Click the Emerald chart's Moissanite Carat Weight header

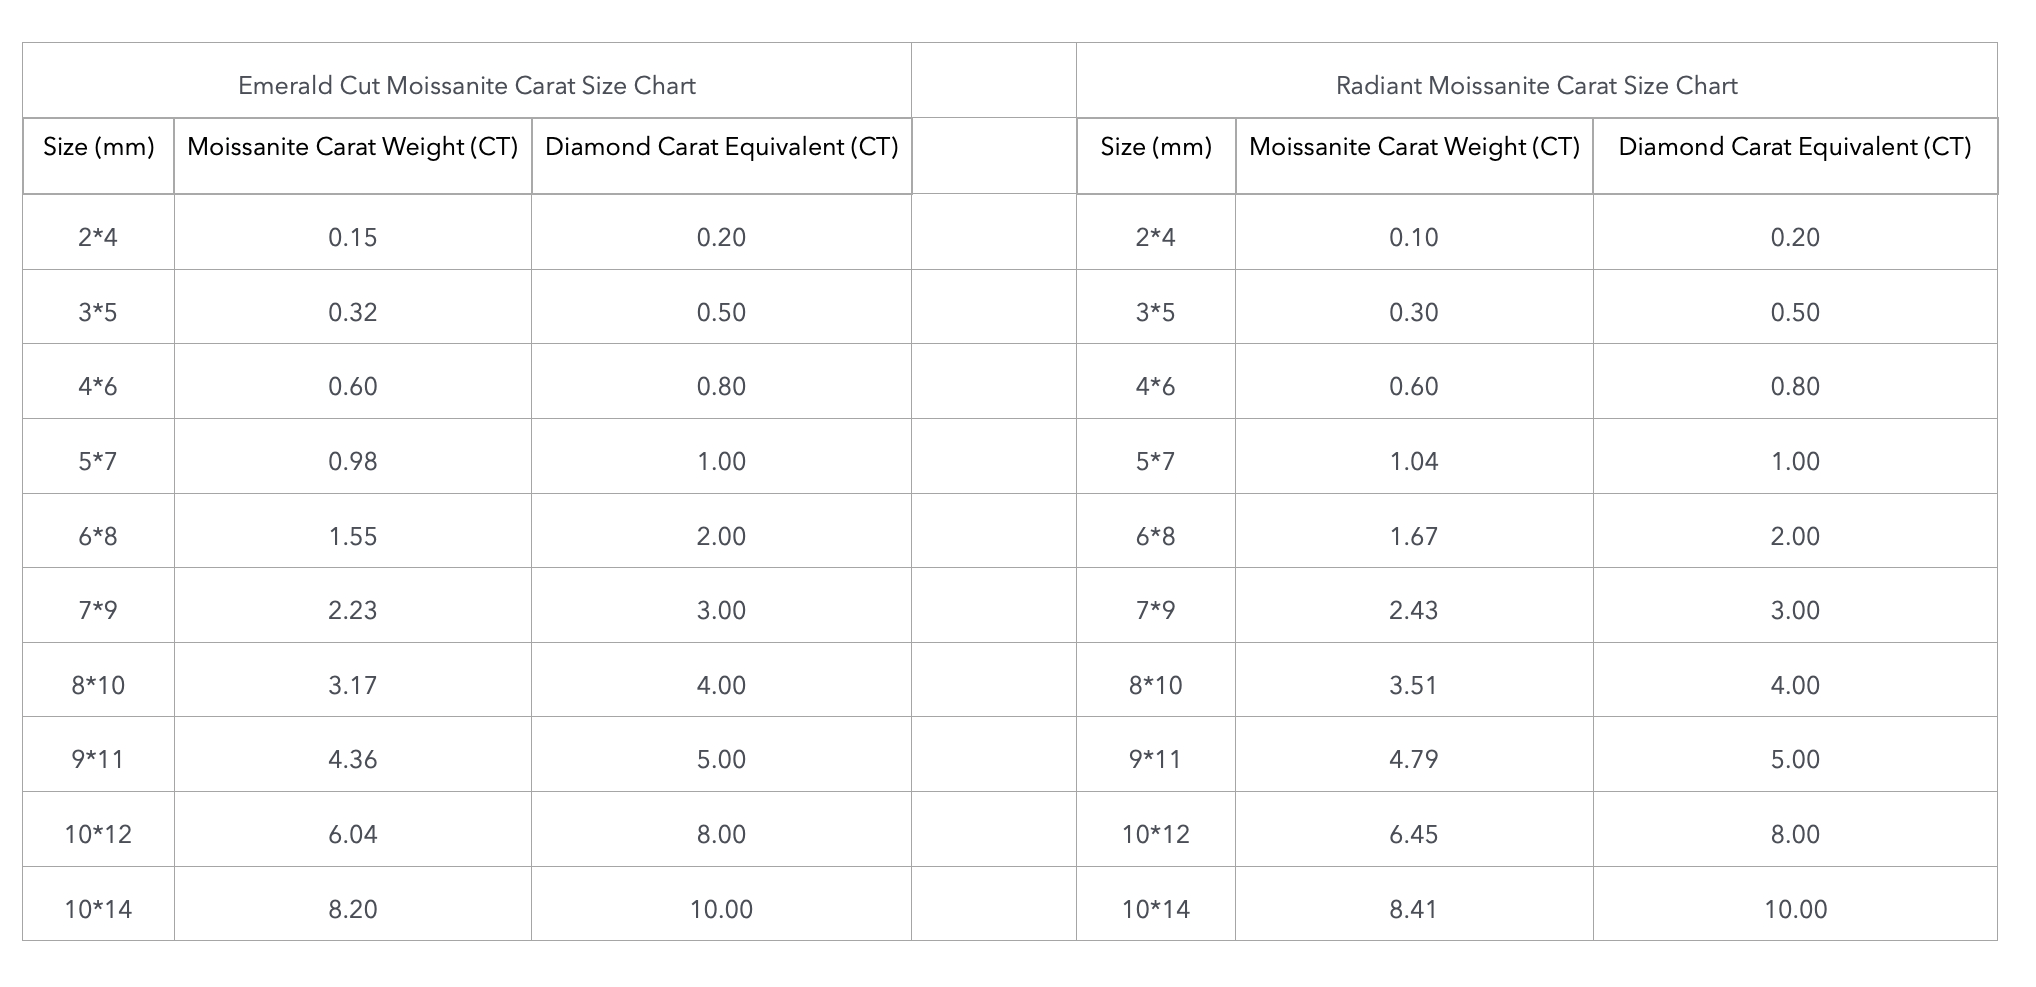[x=352, y=147]
